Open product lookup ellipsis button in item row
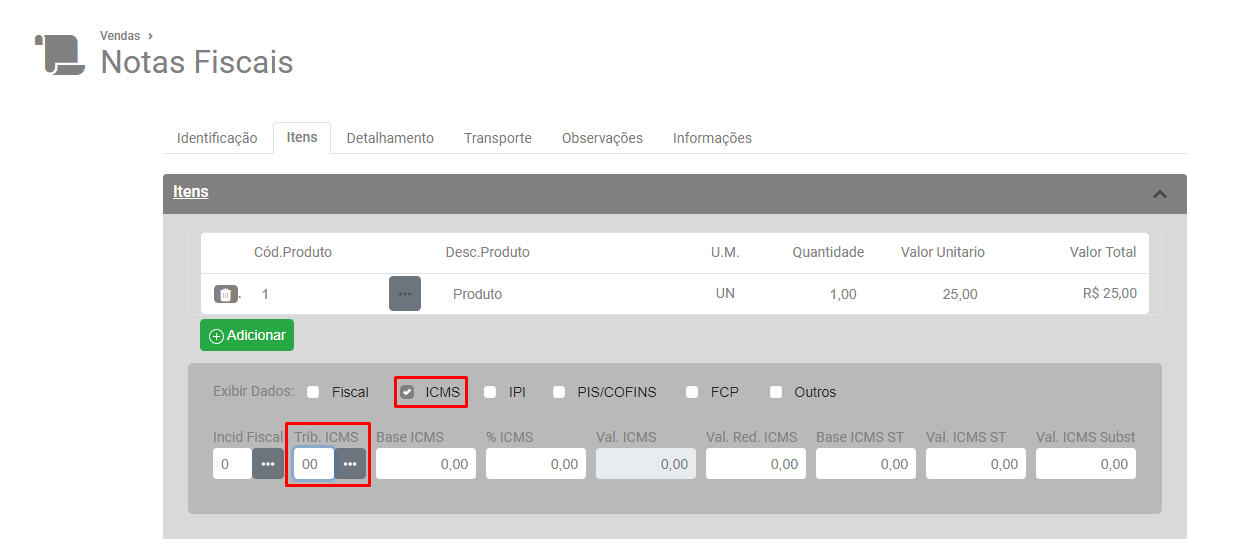The width and height of the screenshot is (1237, 539). click(405, 294)
